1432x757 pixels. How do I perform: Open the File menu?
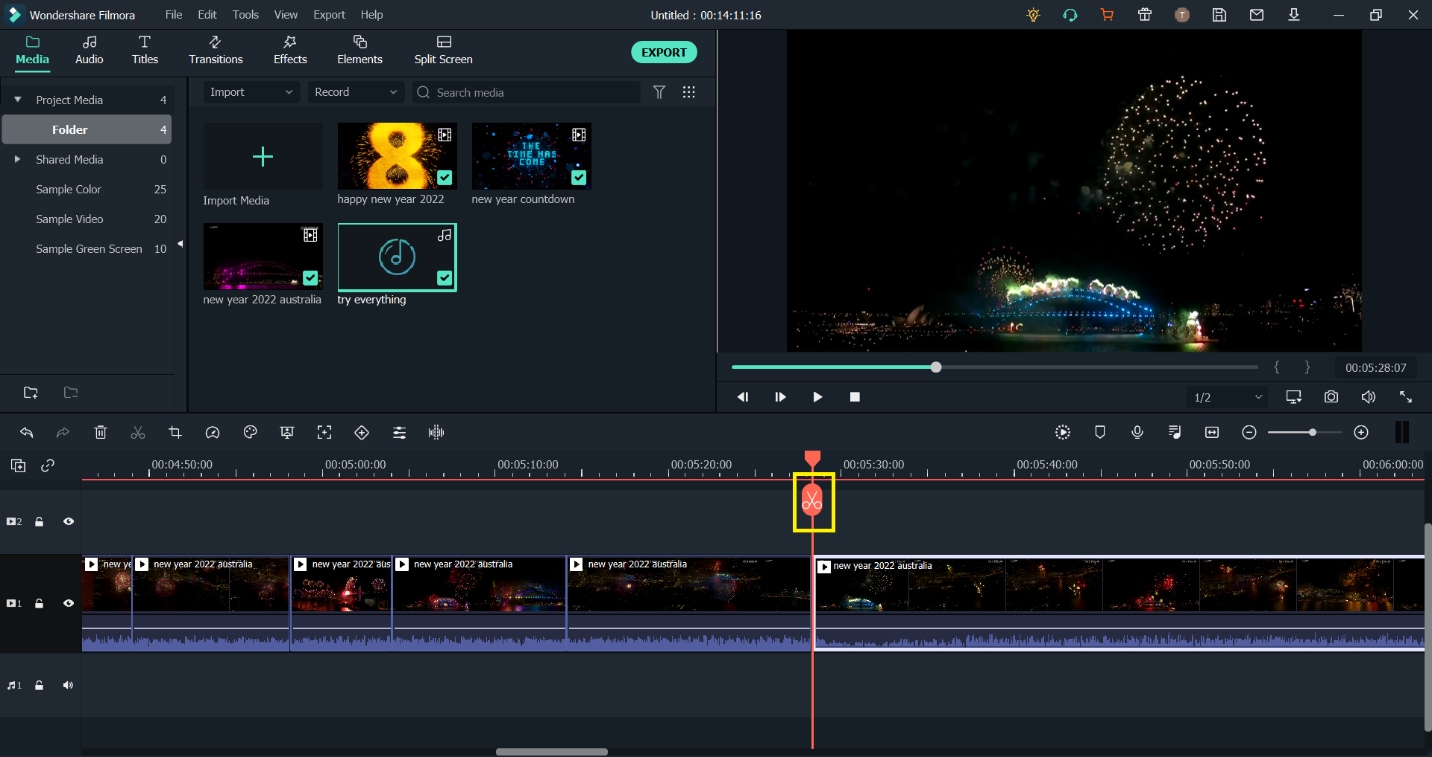tap(174, 15)
